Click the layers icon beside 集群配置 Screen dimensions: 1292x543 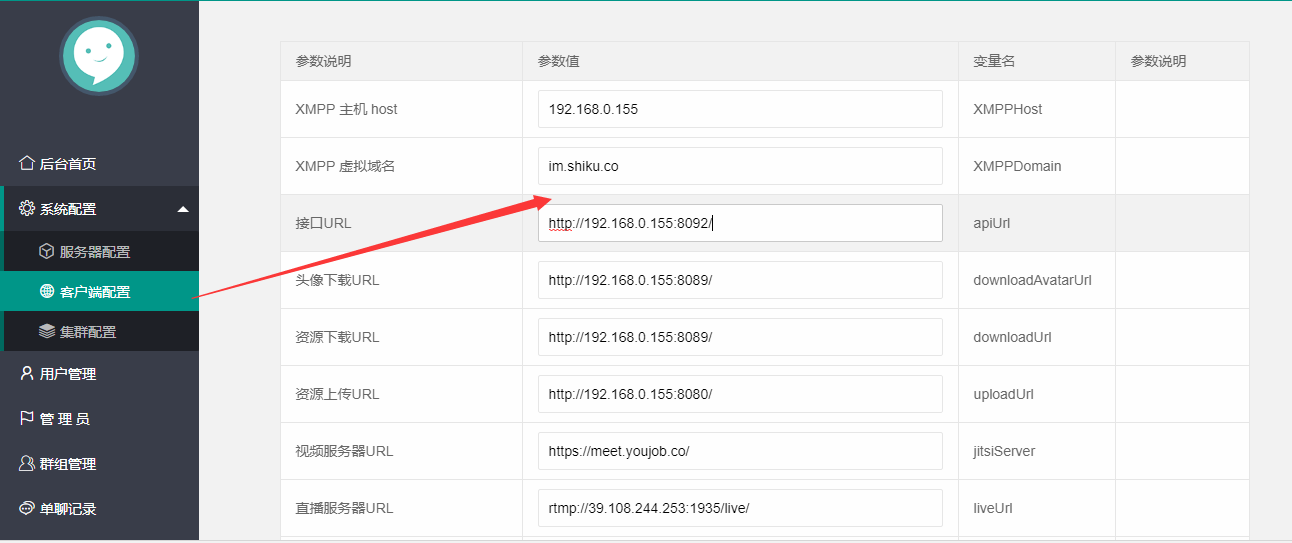click(x=47, y=331)
